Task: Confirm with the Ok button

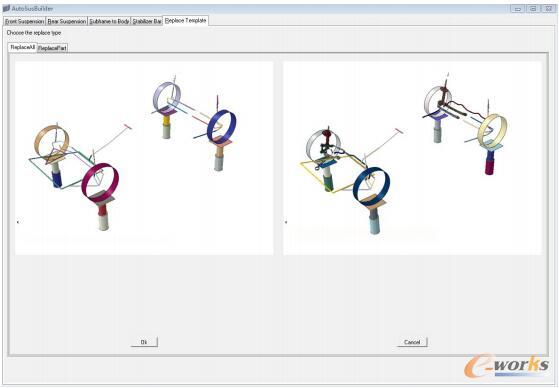Action: pos(144,342)
